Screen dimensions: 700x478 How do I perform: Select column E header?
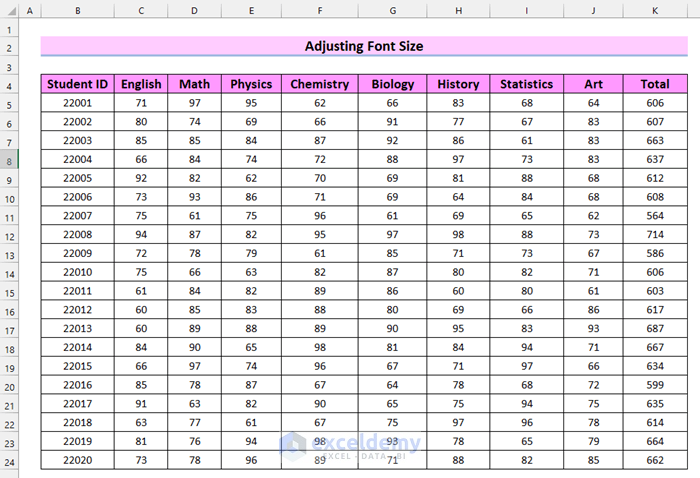251,10
